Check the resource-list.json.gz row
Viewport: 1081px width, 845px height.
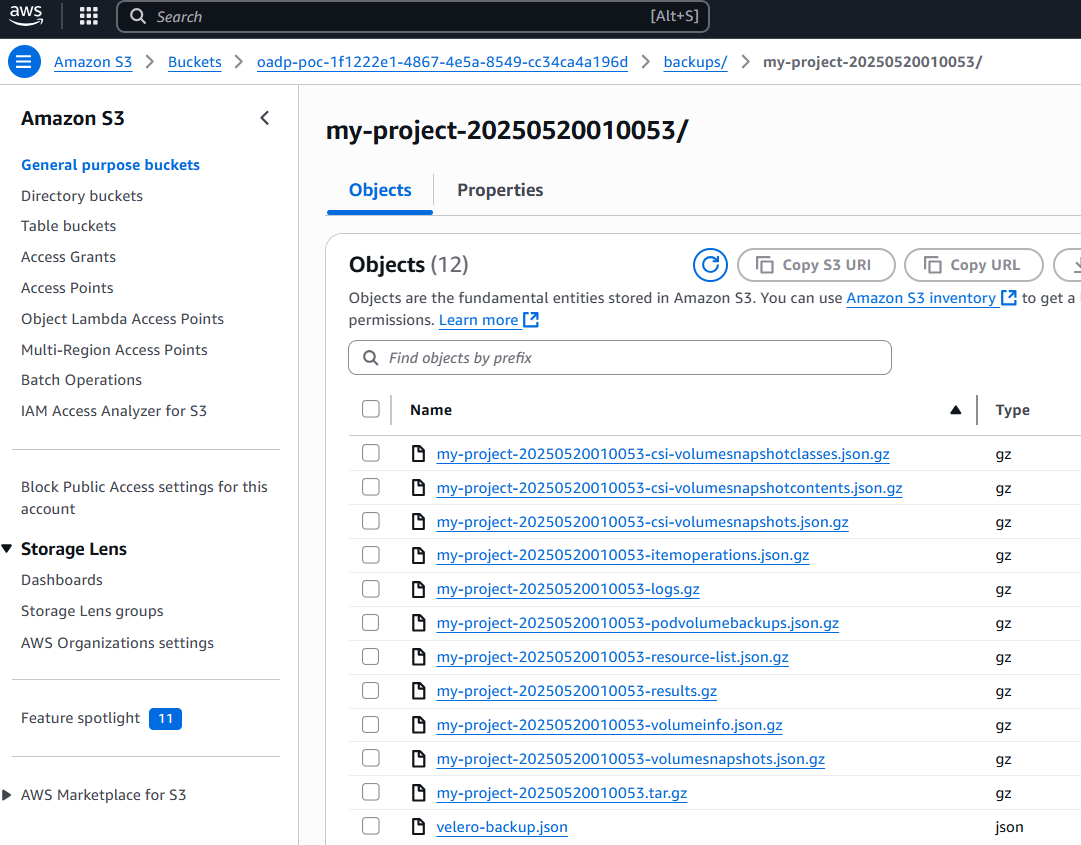[x=371, y=657]
